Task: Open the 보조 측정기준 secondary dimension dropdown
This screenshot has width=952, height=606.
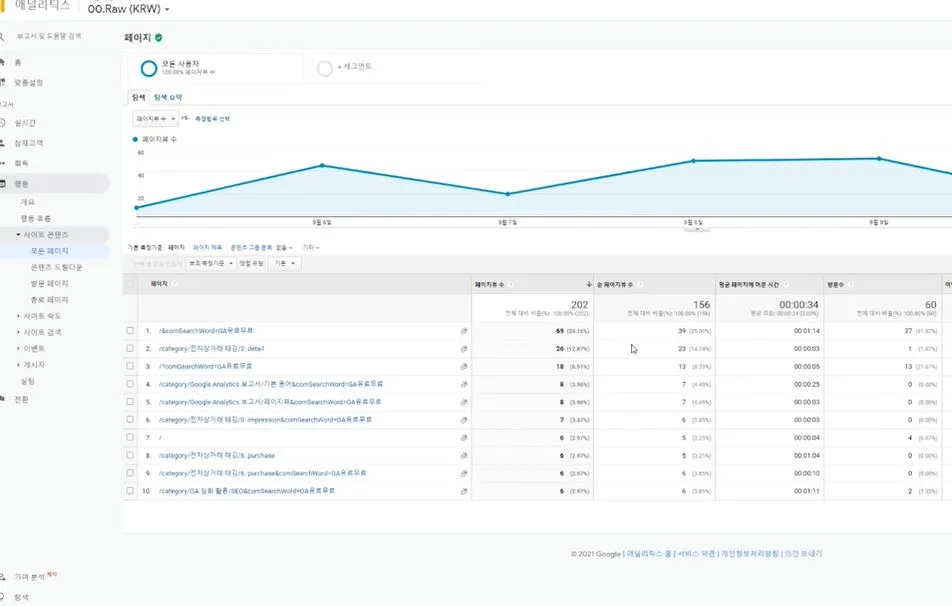Action: [x=210, y=264]
